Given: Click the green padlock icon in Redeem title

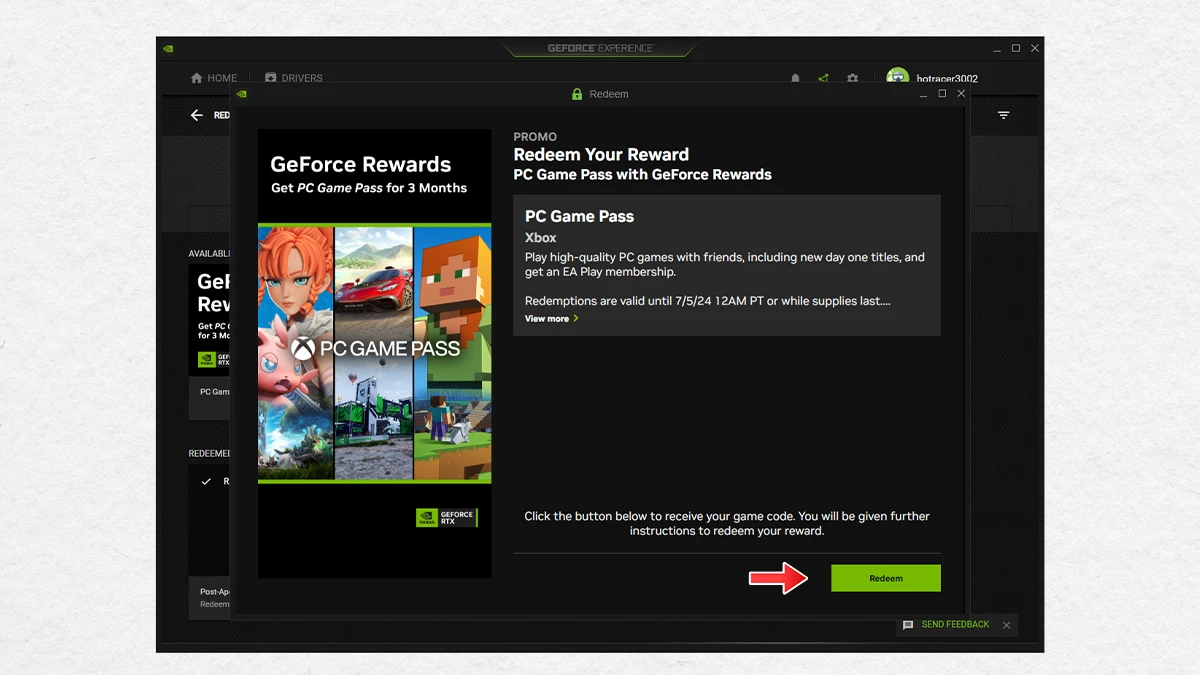Looking at the screenshot, I should pyautogui.click(x=577, y=94).
